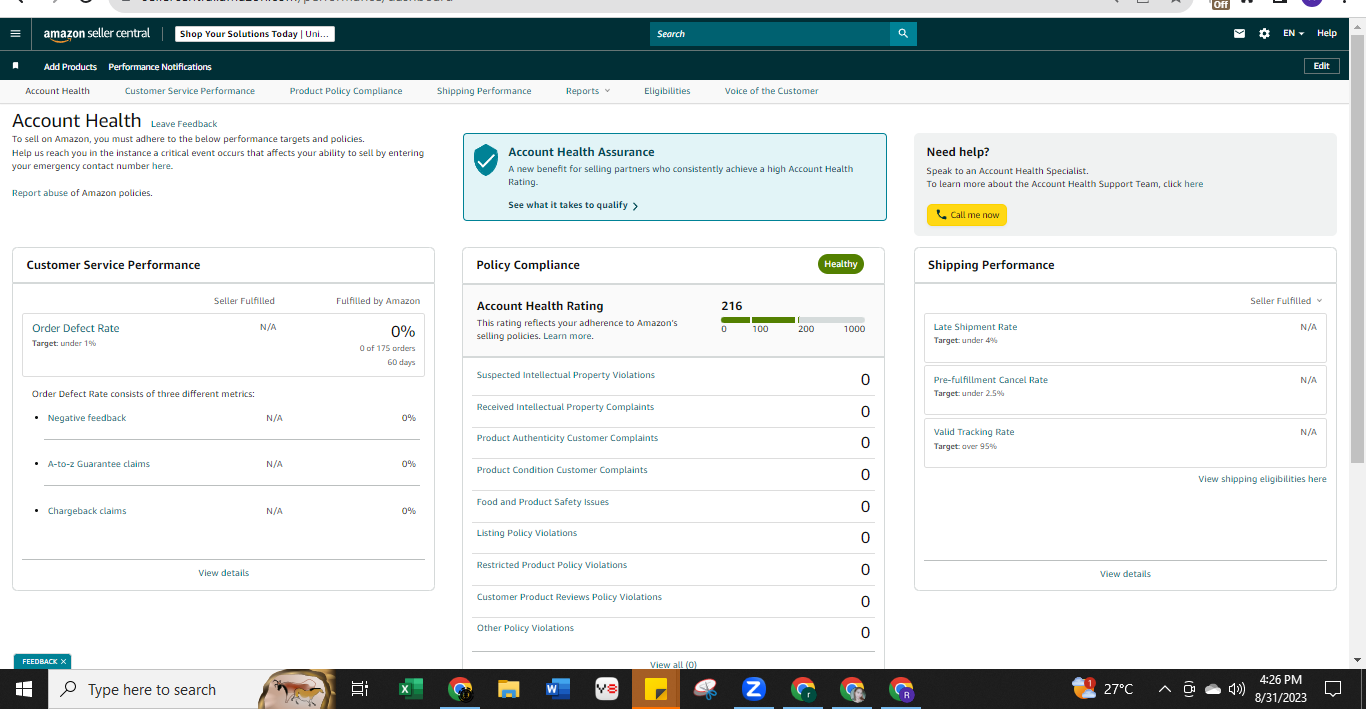Launch Excel from the taskbar
Image resolution: width=1366 pixels, height=709 pixels.
(410, 689)
